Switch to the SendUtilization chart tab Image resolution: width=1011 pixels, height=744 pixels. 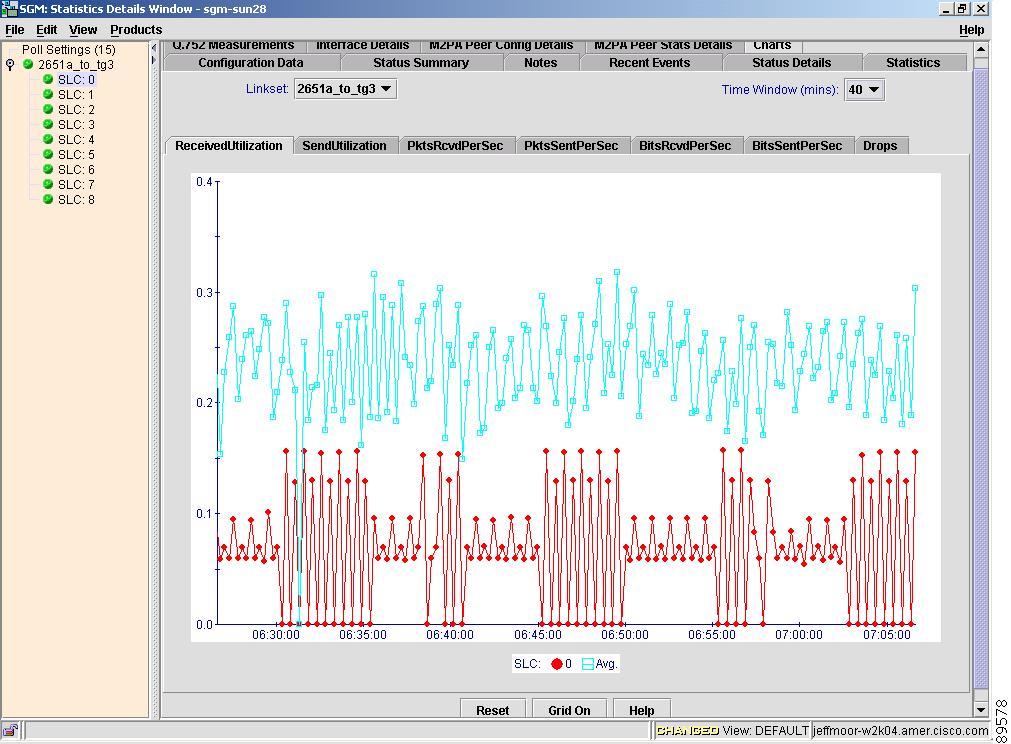[344, 146]
